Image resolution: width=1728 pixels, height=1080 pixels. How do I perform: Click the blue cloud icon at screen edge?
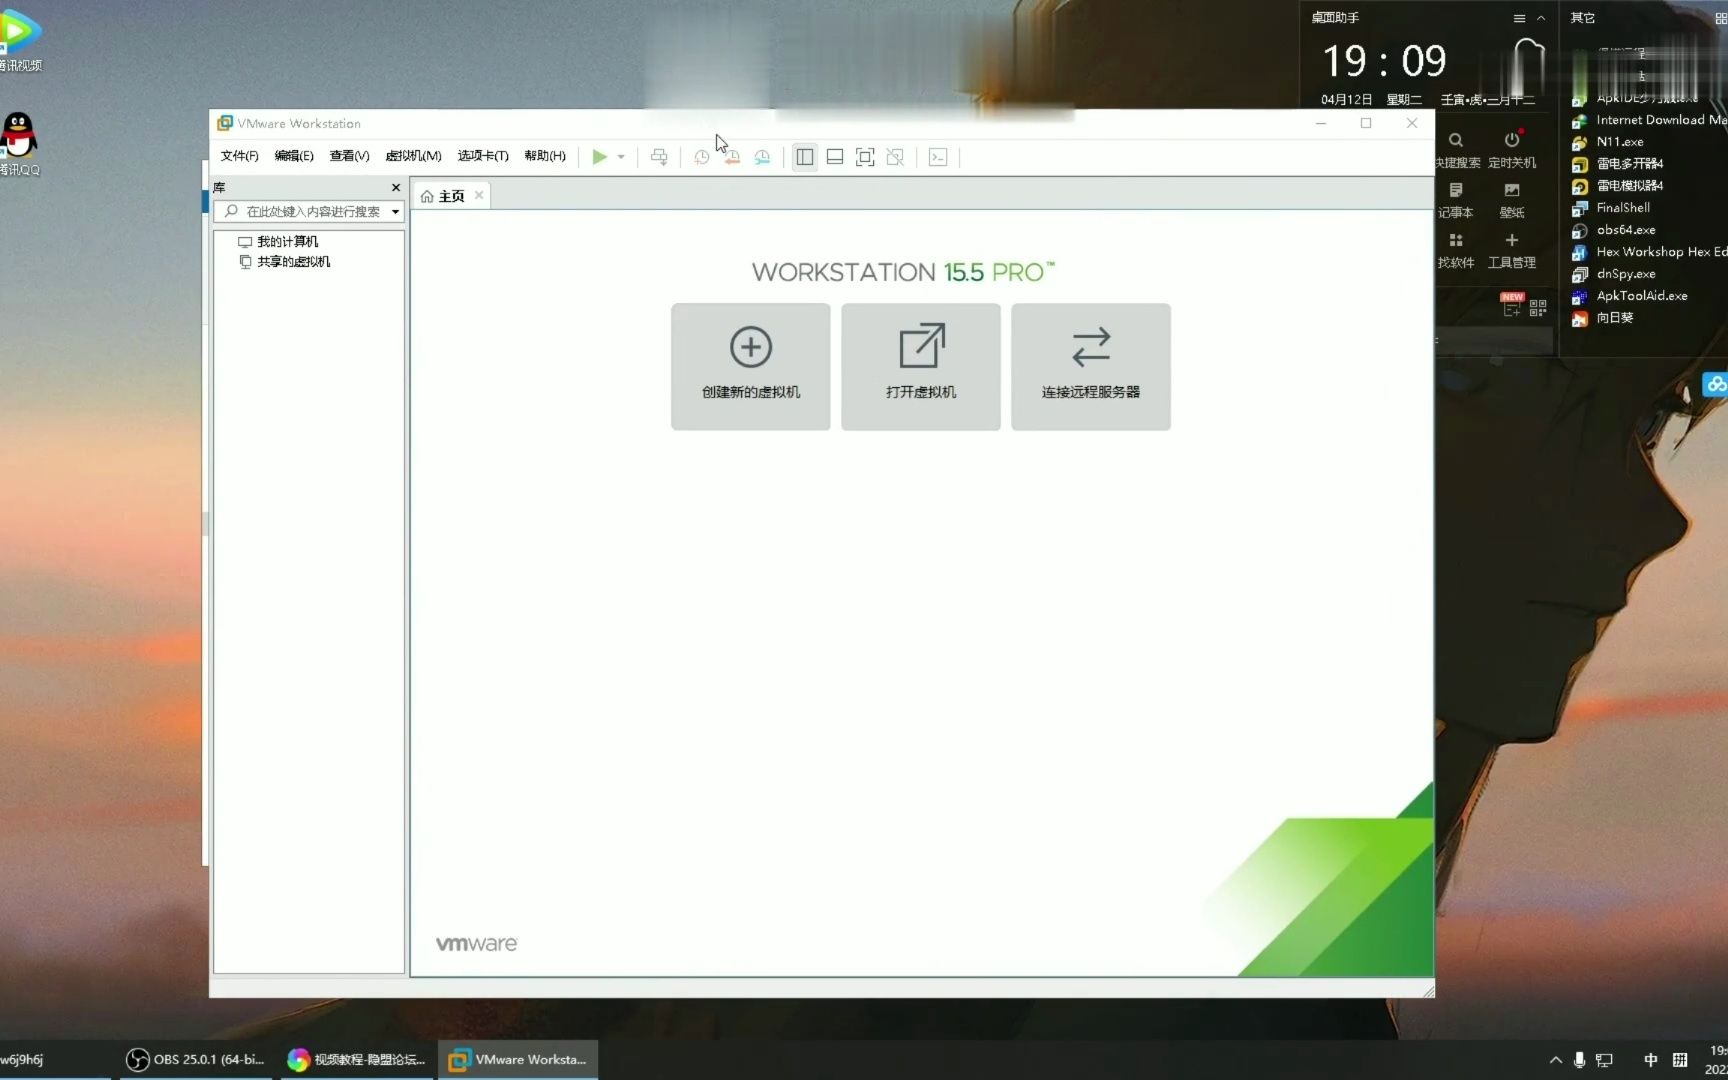(x=1716, y=384)
